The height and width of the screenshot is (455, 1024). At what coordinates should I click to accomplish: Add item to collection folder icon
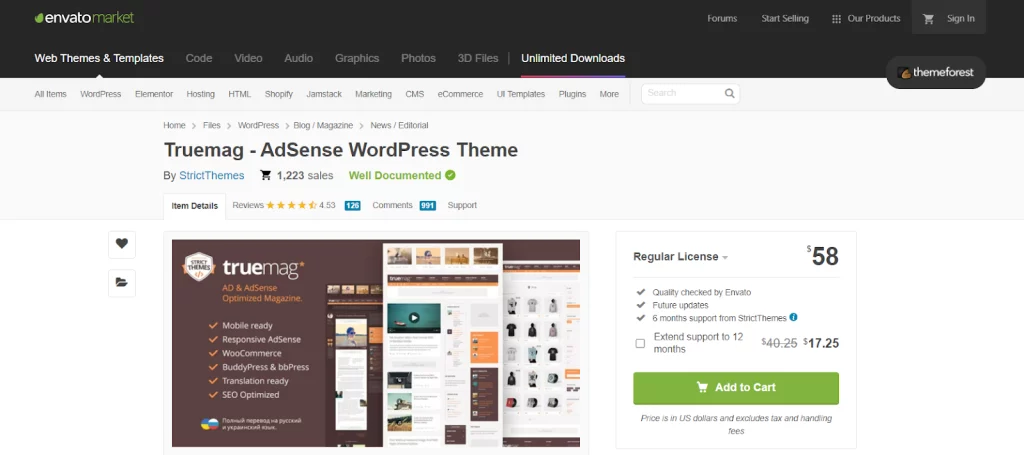pyautogui.click(x=121, y=283)
